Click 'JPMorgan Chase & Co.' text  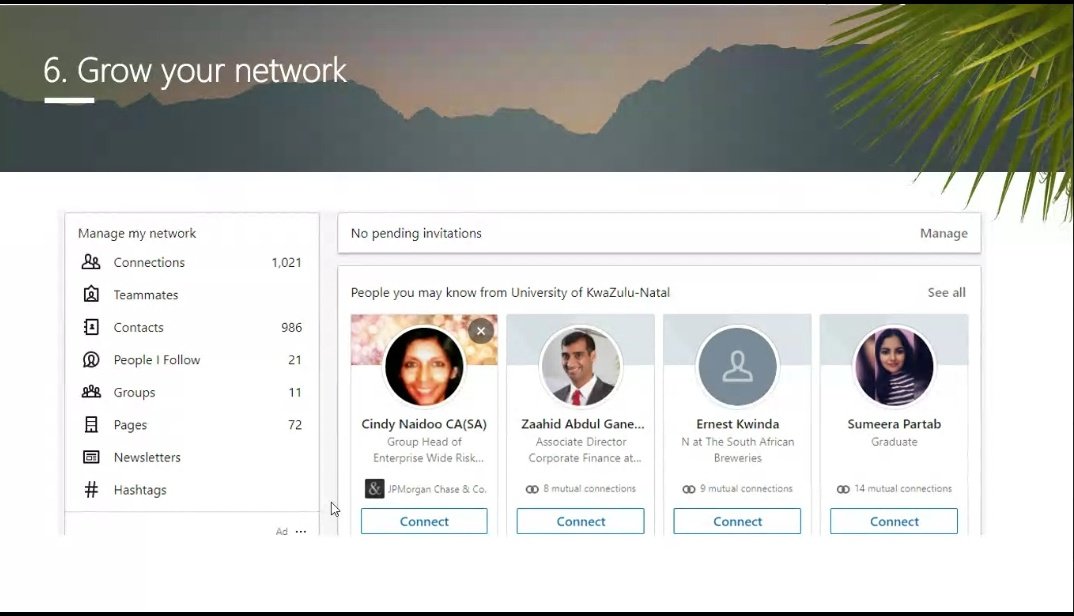pos(437,489)
